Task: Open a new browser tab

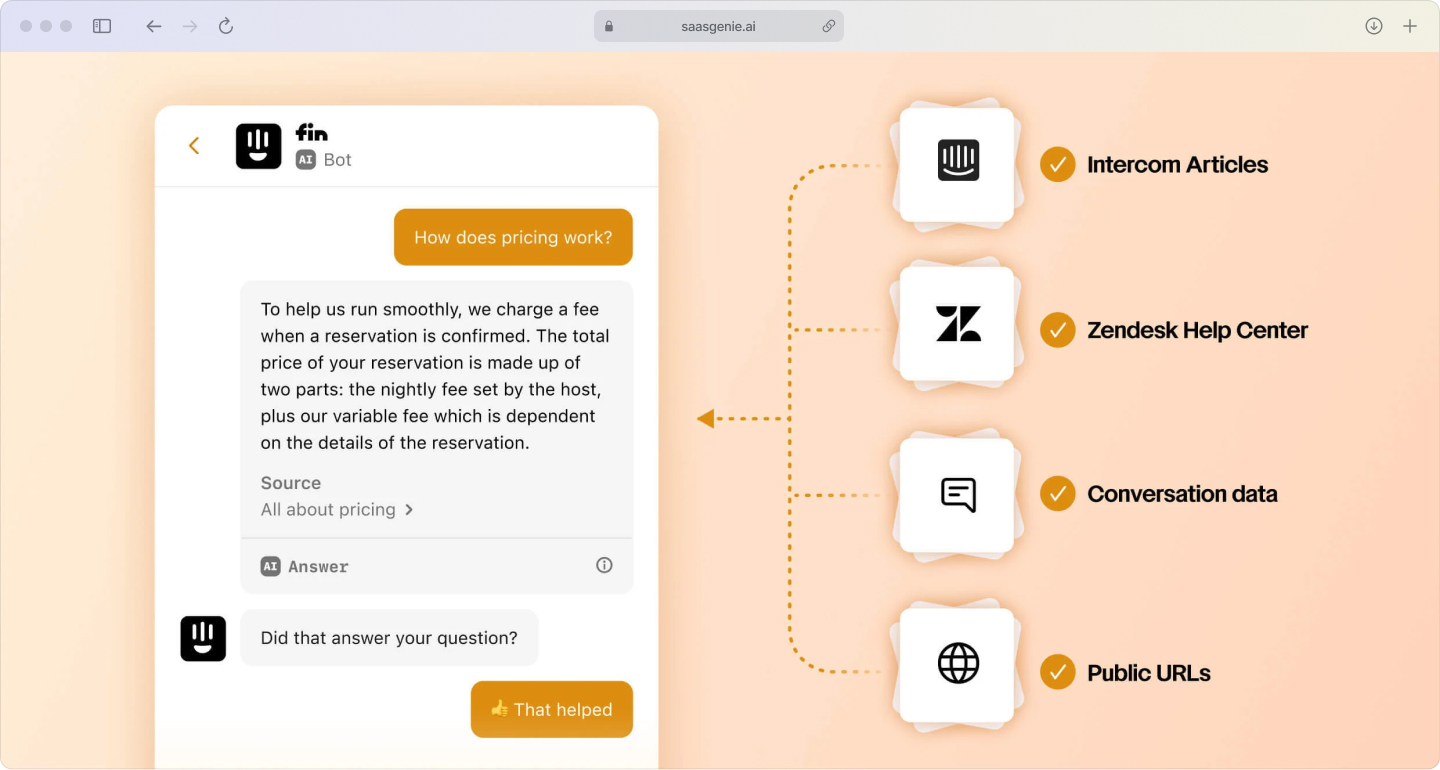Action: tap(1412, 25)
